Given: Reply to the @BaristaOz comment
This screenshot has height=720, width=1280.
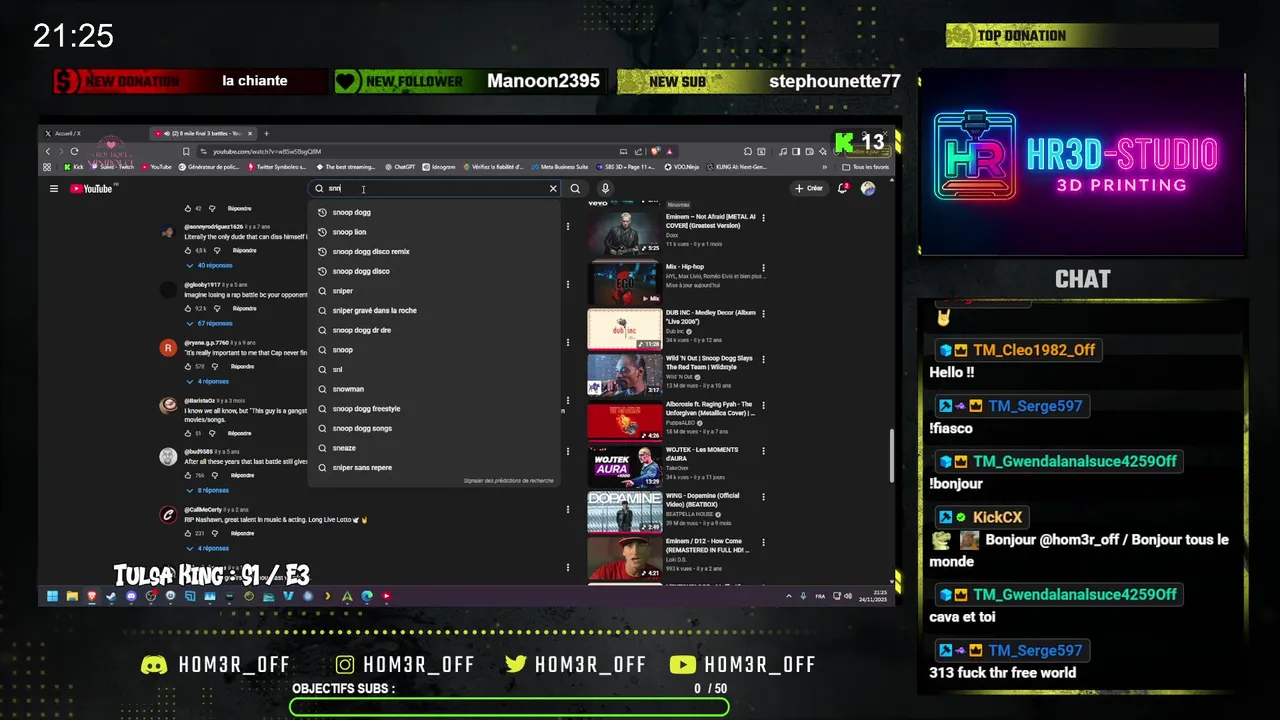Looking at the screenshot, I should tap(239, 433).
